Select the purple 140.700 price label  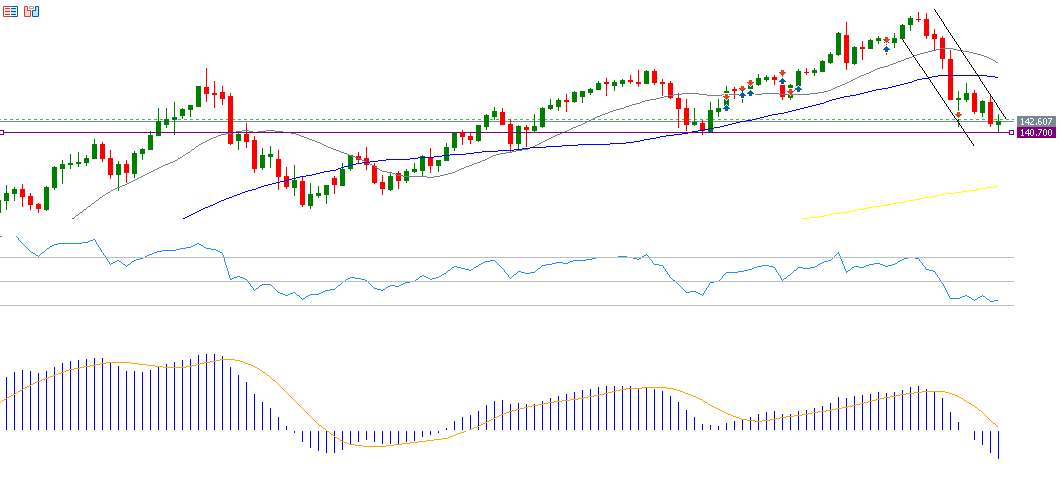tap(1036, 133)
